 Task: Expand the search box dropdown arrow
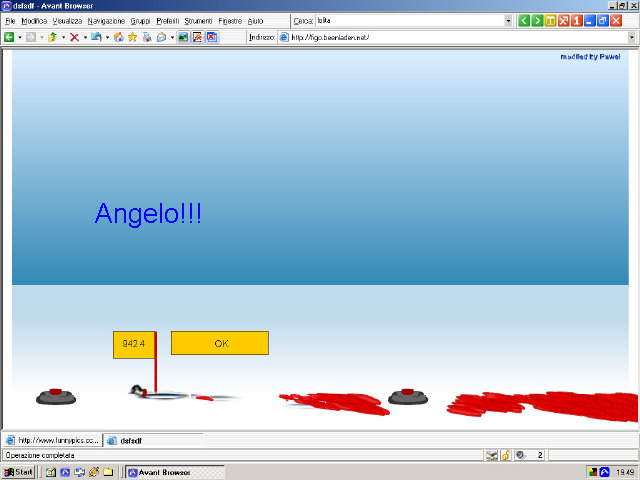tap(508, 20)
